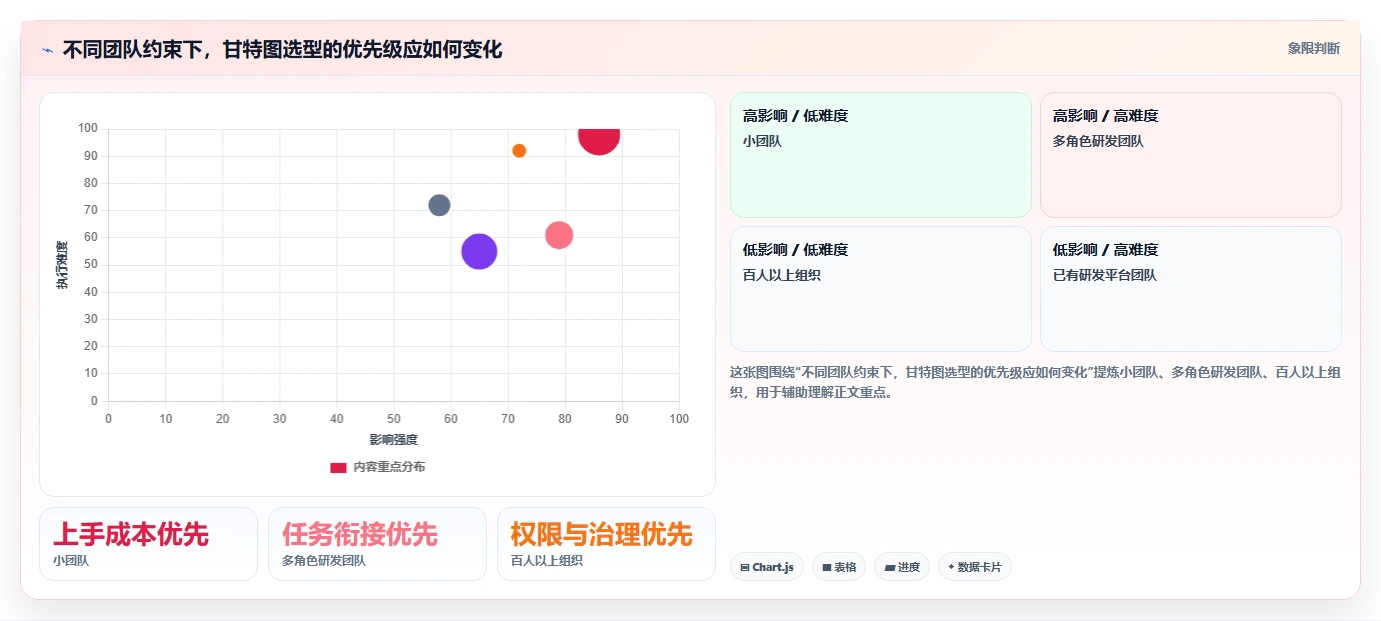Screen dimensions: 1381x621
Task: Click the icon in the Chart.js chip
Action: click(x=745, y=567)
